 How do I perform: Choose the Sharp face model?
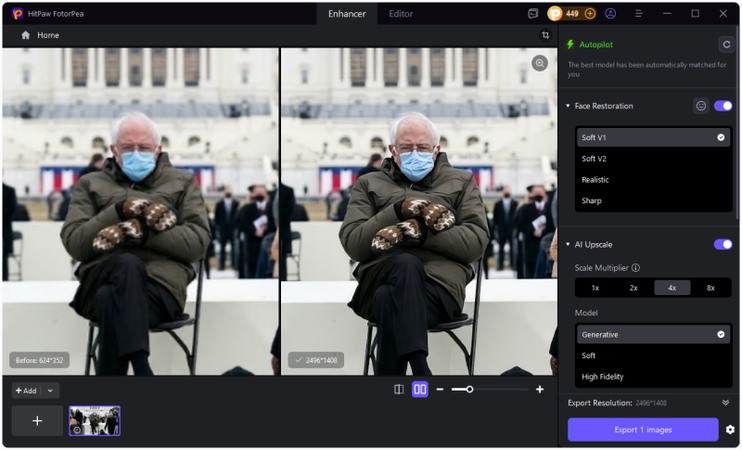pos(654,201)
